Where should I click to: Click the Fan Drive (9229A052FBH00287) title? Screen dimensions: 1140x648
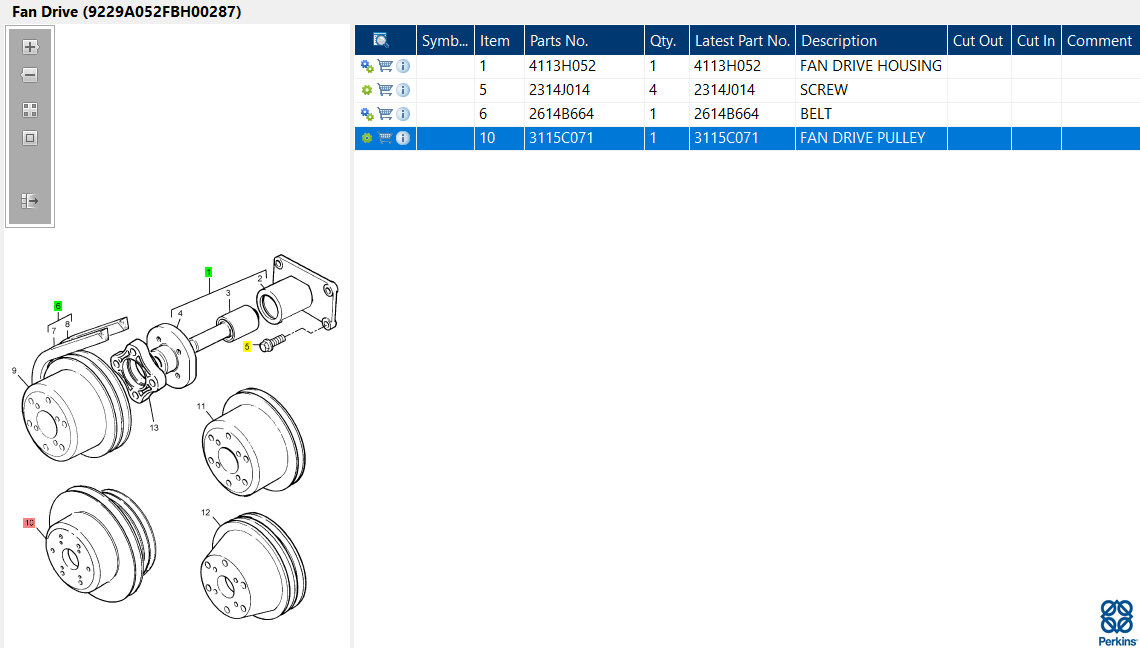(127, 12)
